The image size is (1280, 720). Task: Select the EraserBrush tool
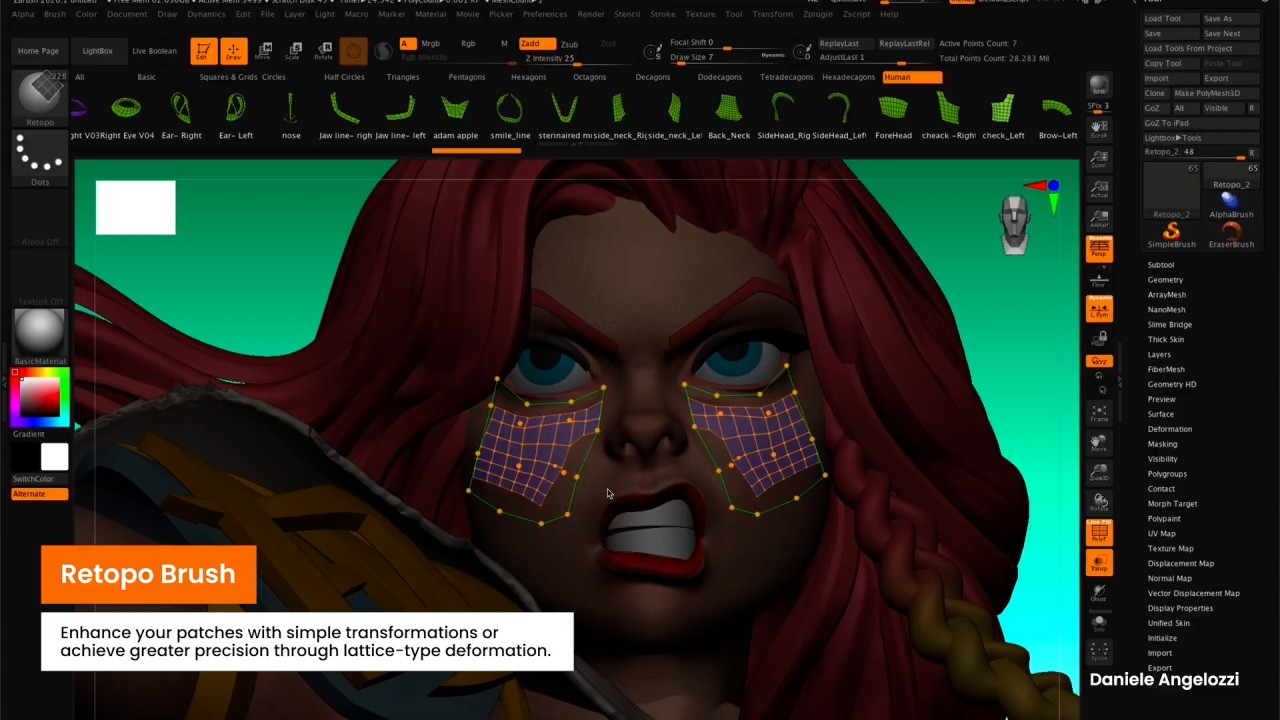pos(1231,235)
